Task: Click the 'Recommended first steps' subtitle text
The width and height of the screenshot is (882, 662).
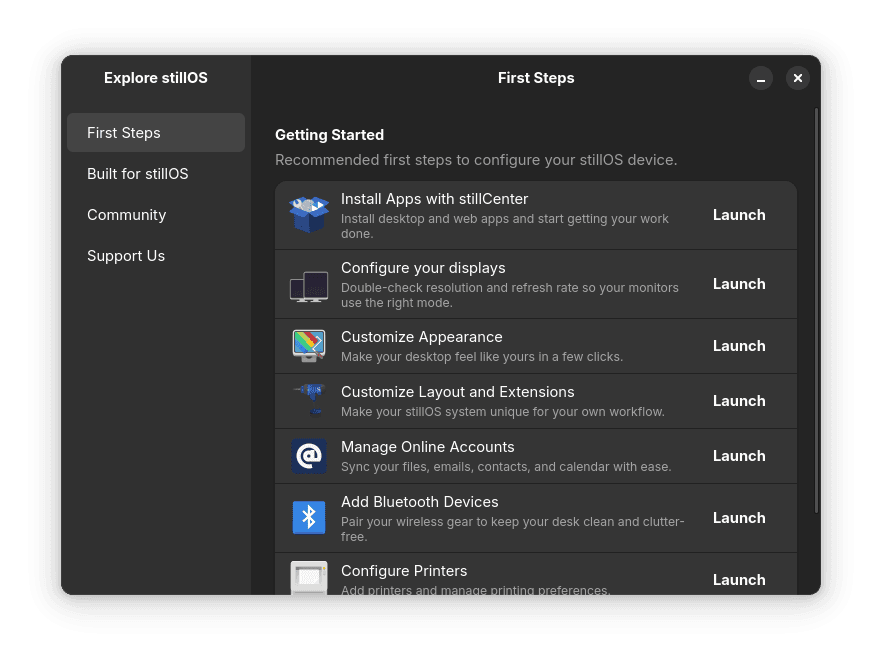Action: (x=476, y=160)
